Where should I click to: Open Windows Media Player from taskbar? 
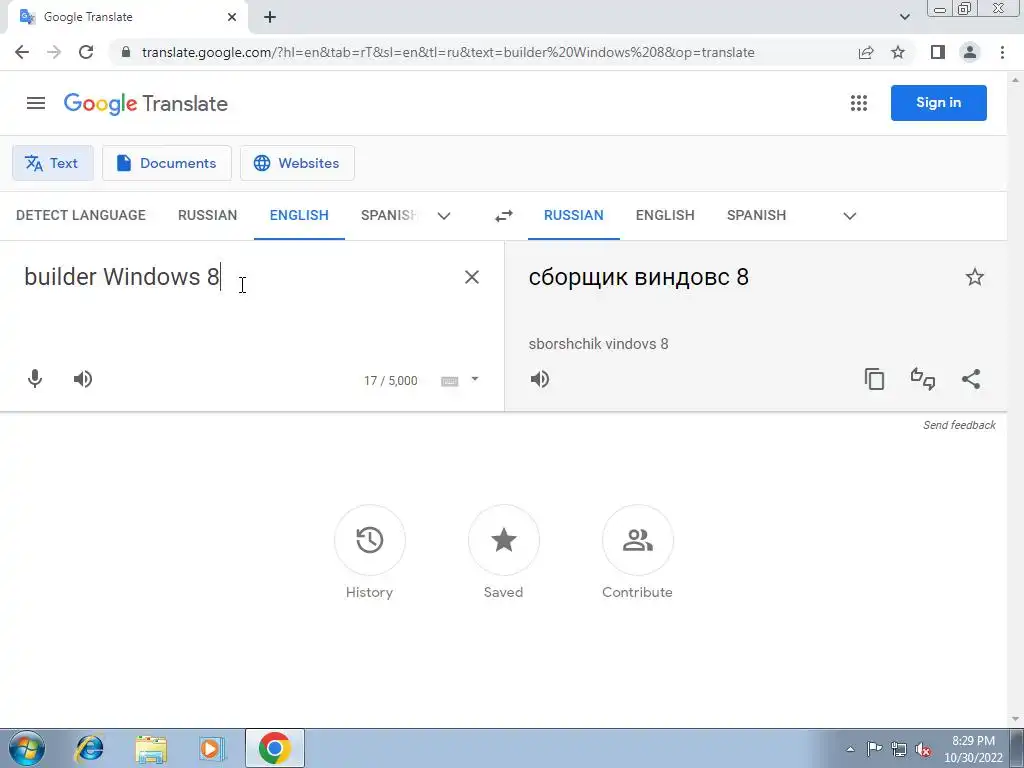pos(212,748)
